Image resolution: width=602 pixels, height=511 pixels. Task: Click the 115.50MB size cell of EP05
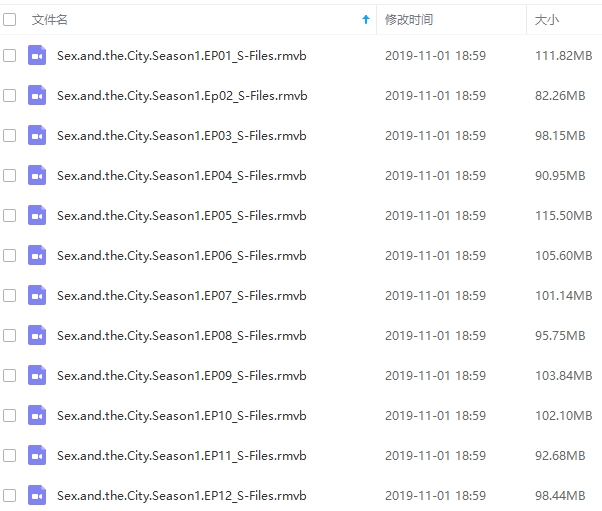(x=564, y=216)
